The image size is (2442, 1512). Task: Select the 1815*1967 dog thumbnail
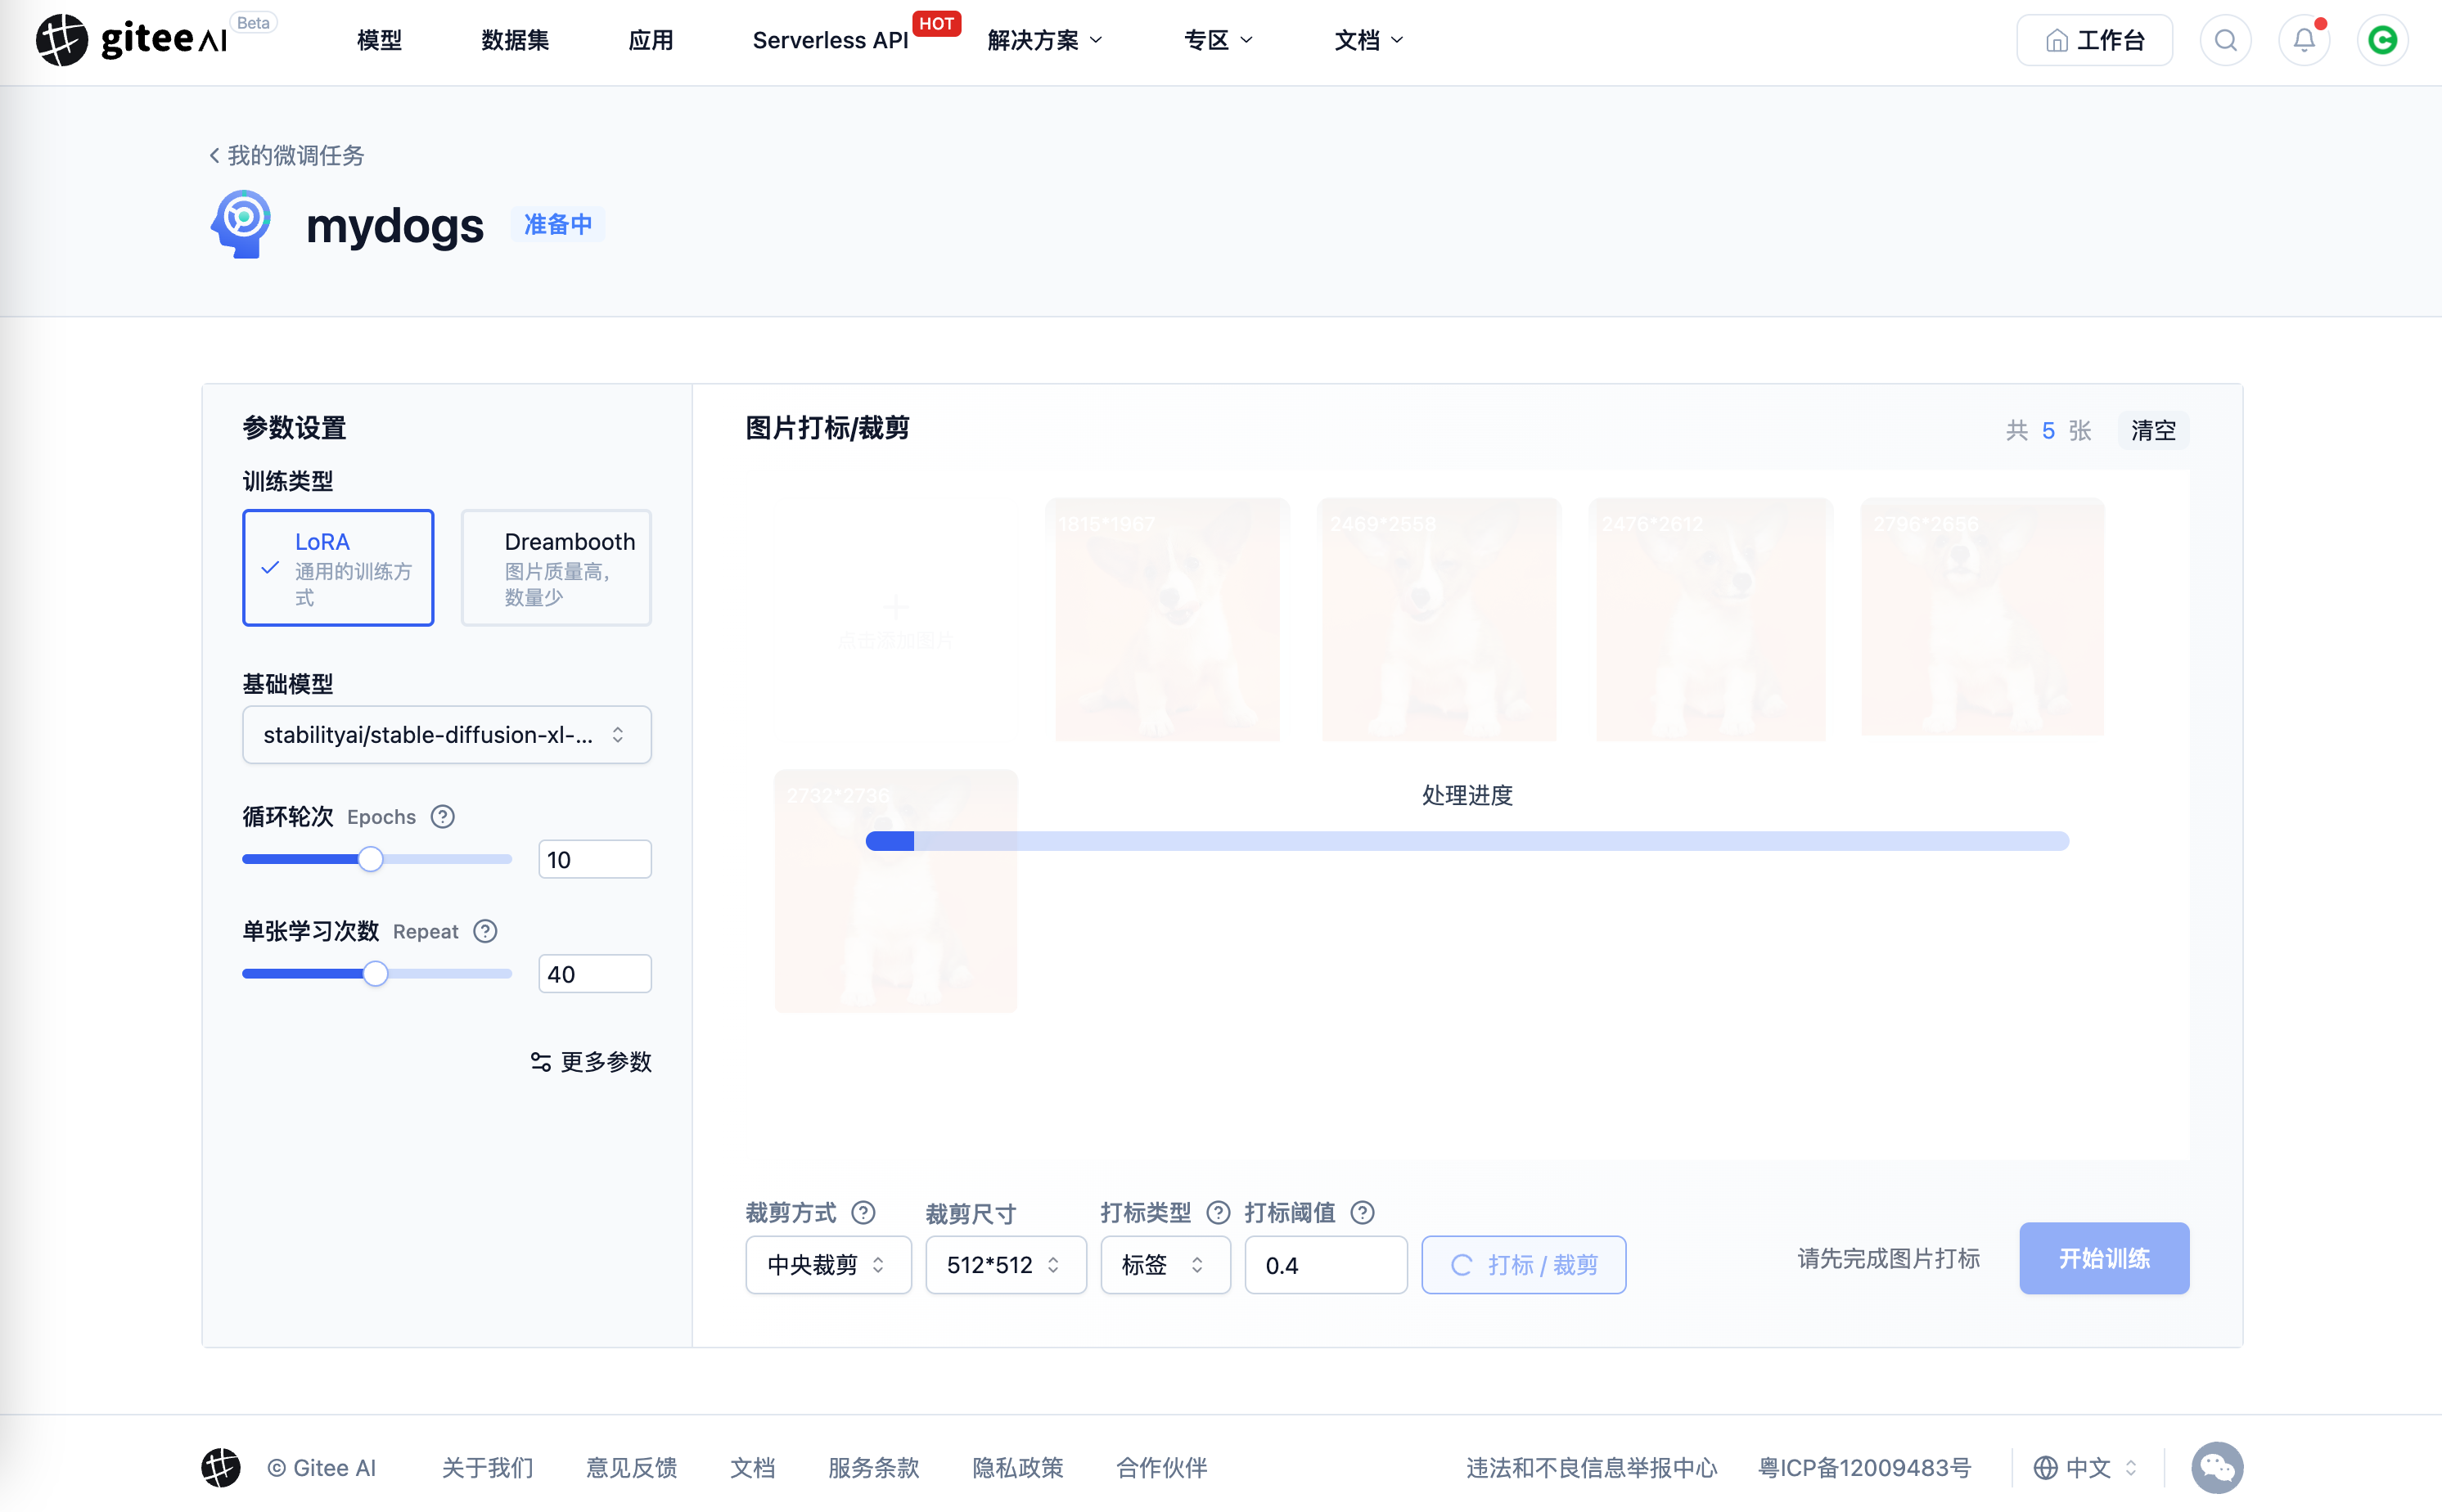coord(1167,620)
